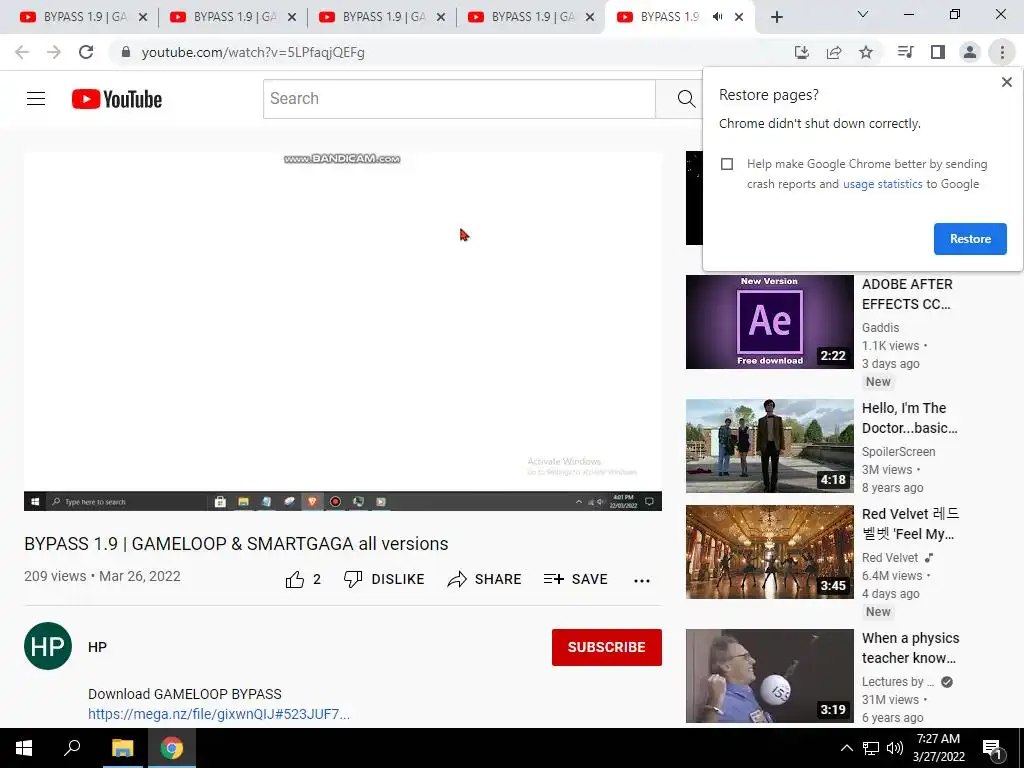
Task: Click the Chrome taskbar icon
Action: click(171, 748)
